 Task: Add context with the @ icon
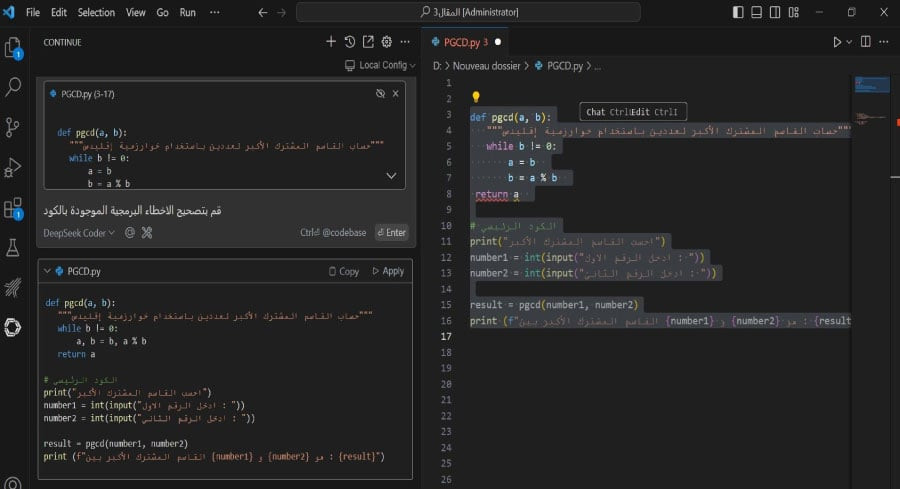[x=130, y=232]
